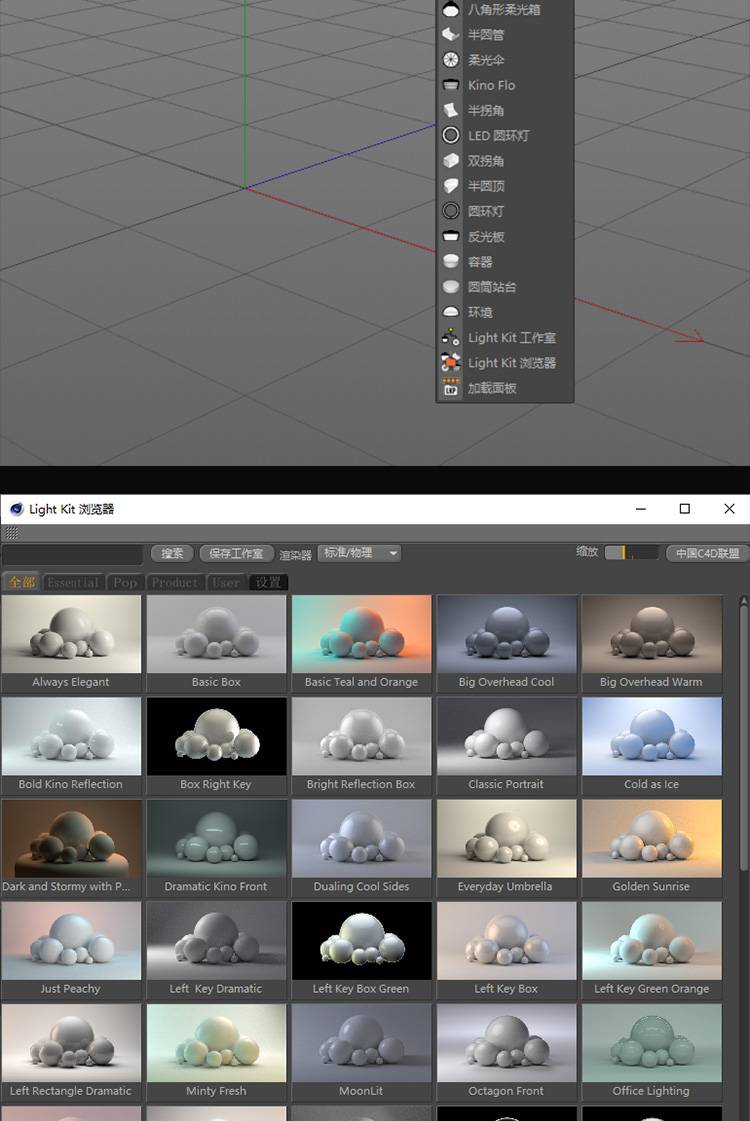Click the 半拐角 icon

click(x=450, y=110)
